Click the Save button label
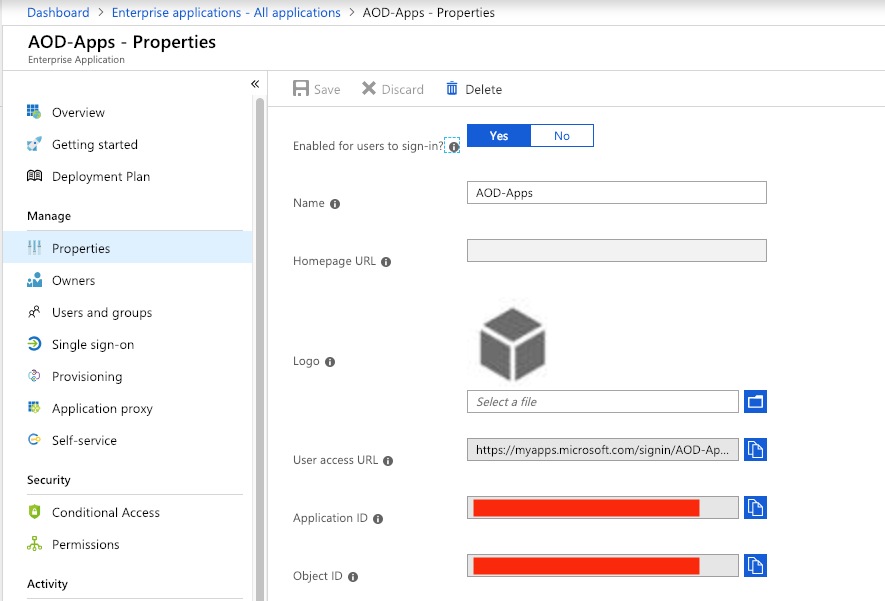 (x=327, y=90)
